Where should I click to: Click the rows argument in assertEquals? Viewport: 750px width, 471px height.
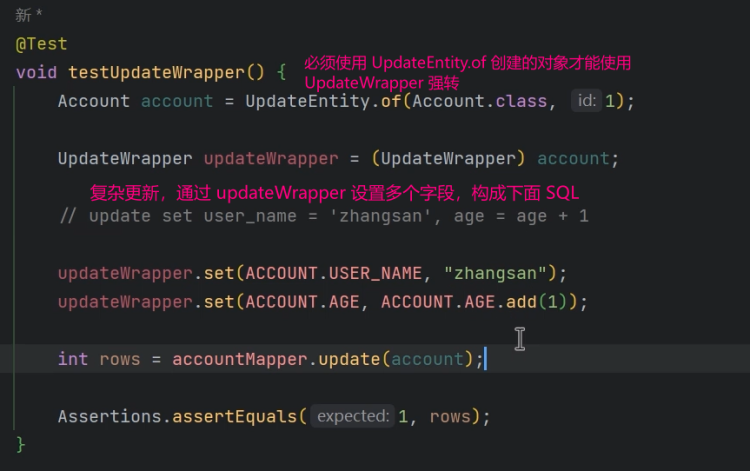[450, 417]
